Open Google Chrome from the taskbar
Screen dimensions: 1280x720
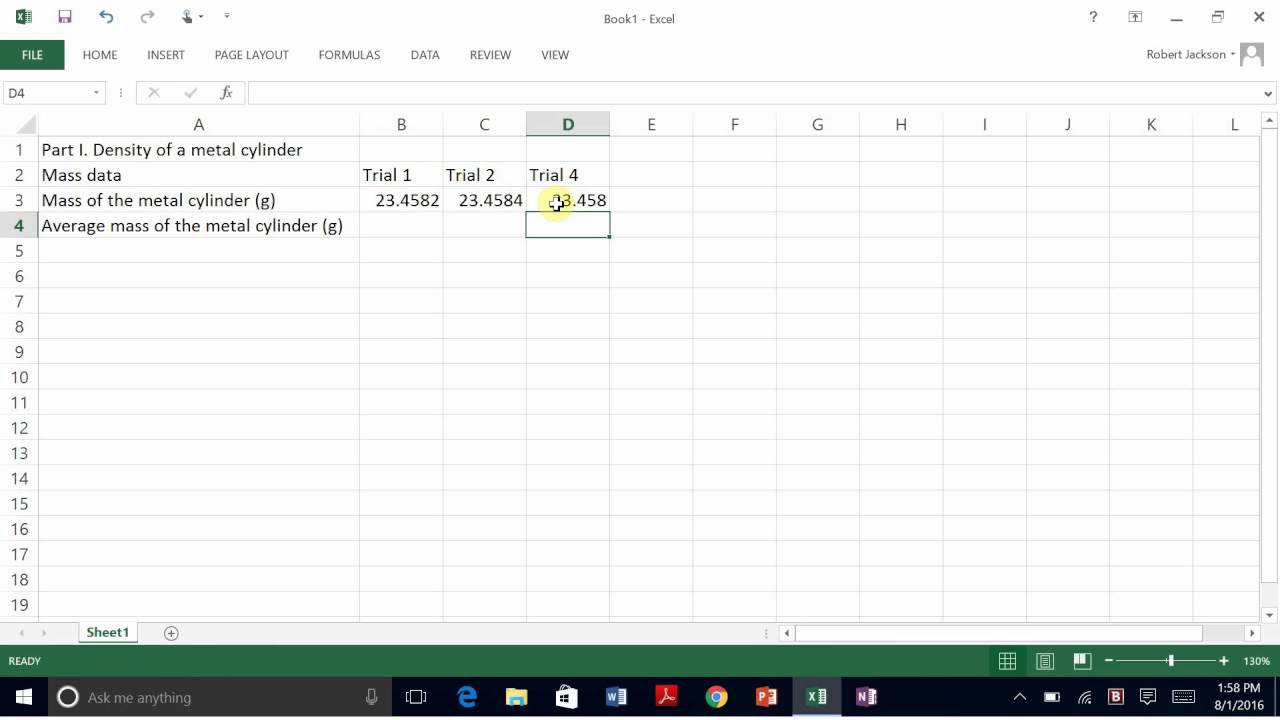click(716, 697)
